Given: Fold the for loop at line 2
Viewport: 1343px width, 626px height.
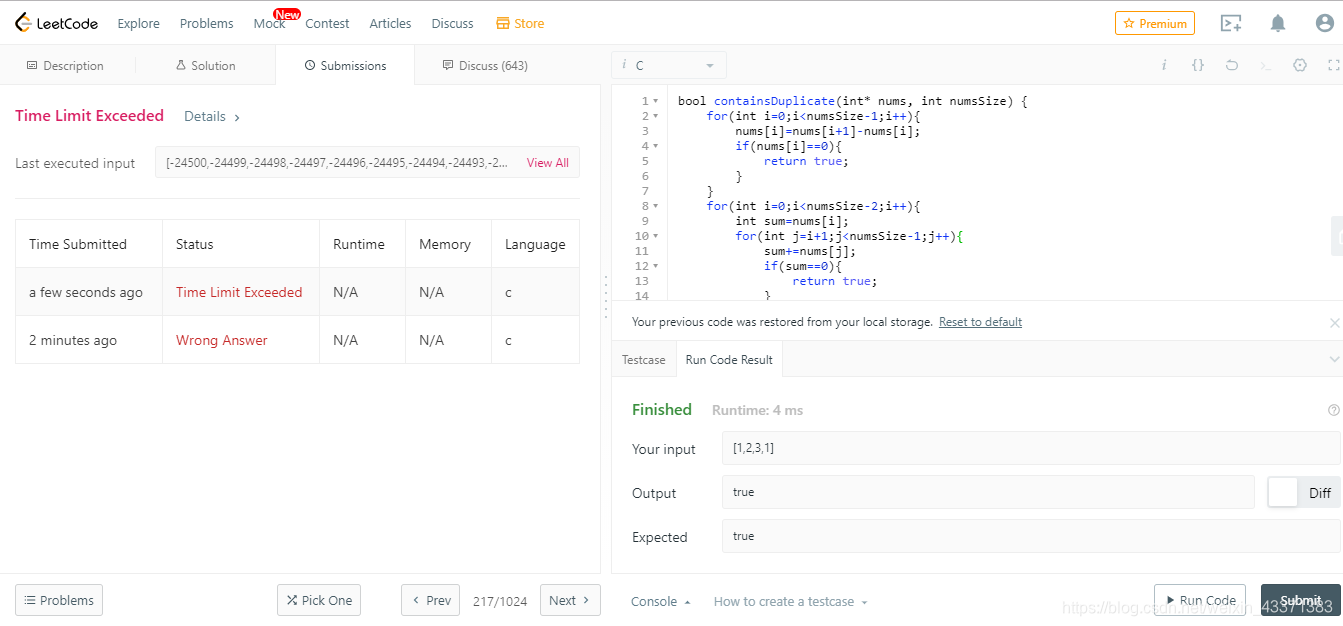Looking at the screenshot, I should tap(655, 116).
